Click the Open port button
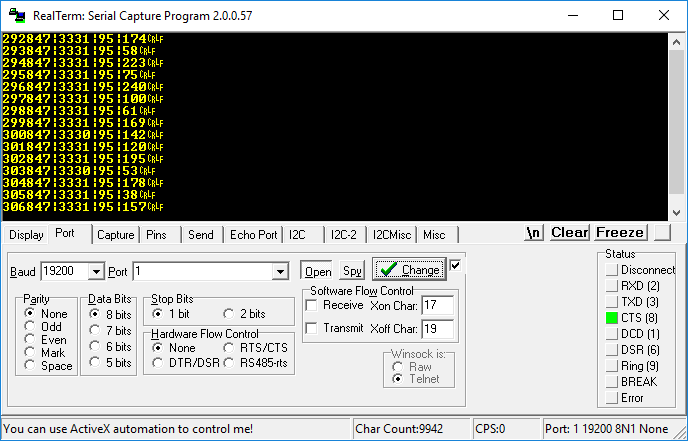 point(318,272)
